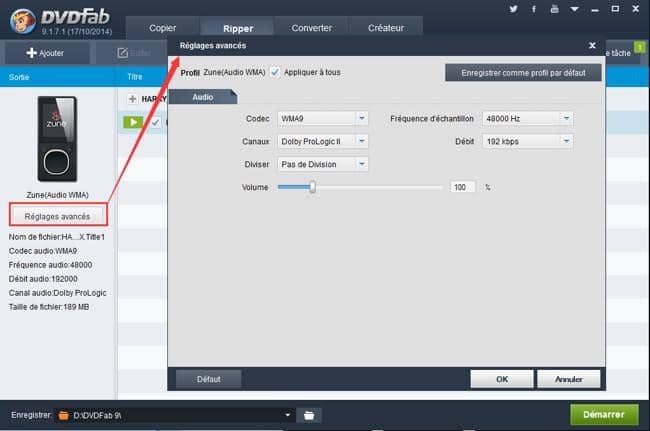The height and width of the screenshot is (431, 650).
Task: Open the title bar dropdown menu arrow
Action: coord(575,9)
